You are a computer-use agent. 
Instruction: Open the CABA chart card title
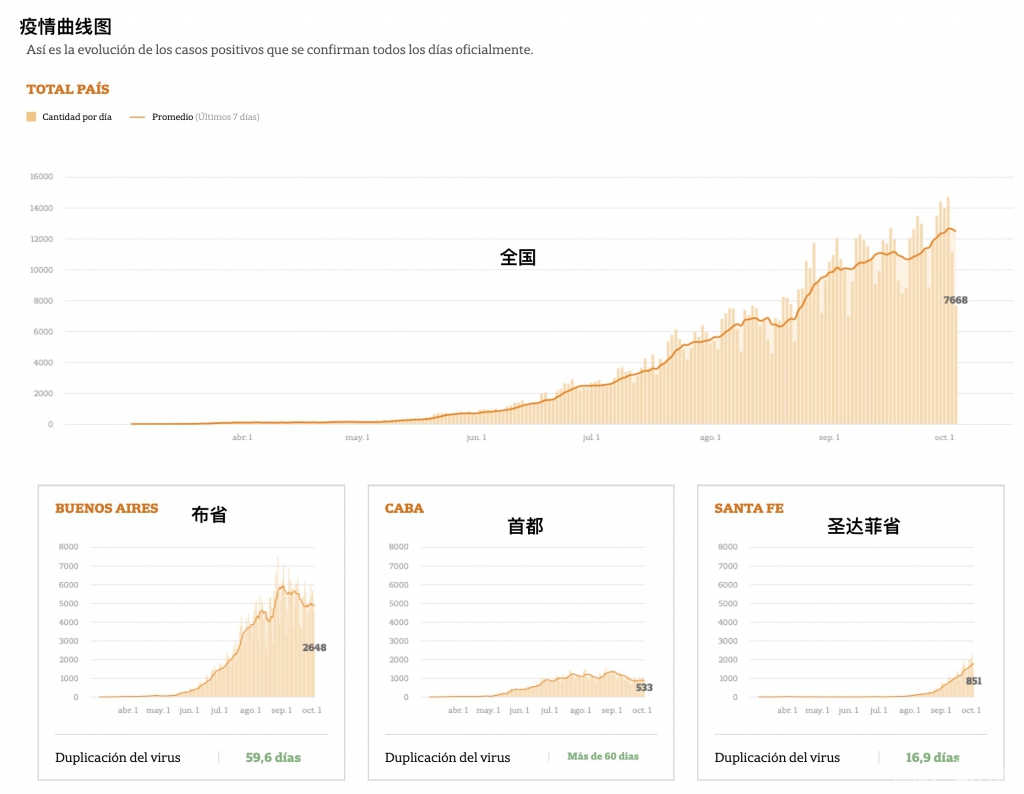pos(404,508)
